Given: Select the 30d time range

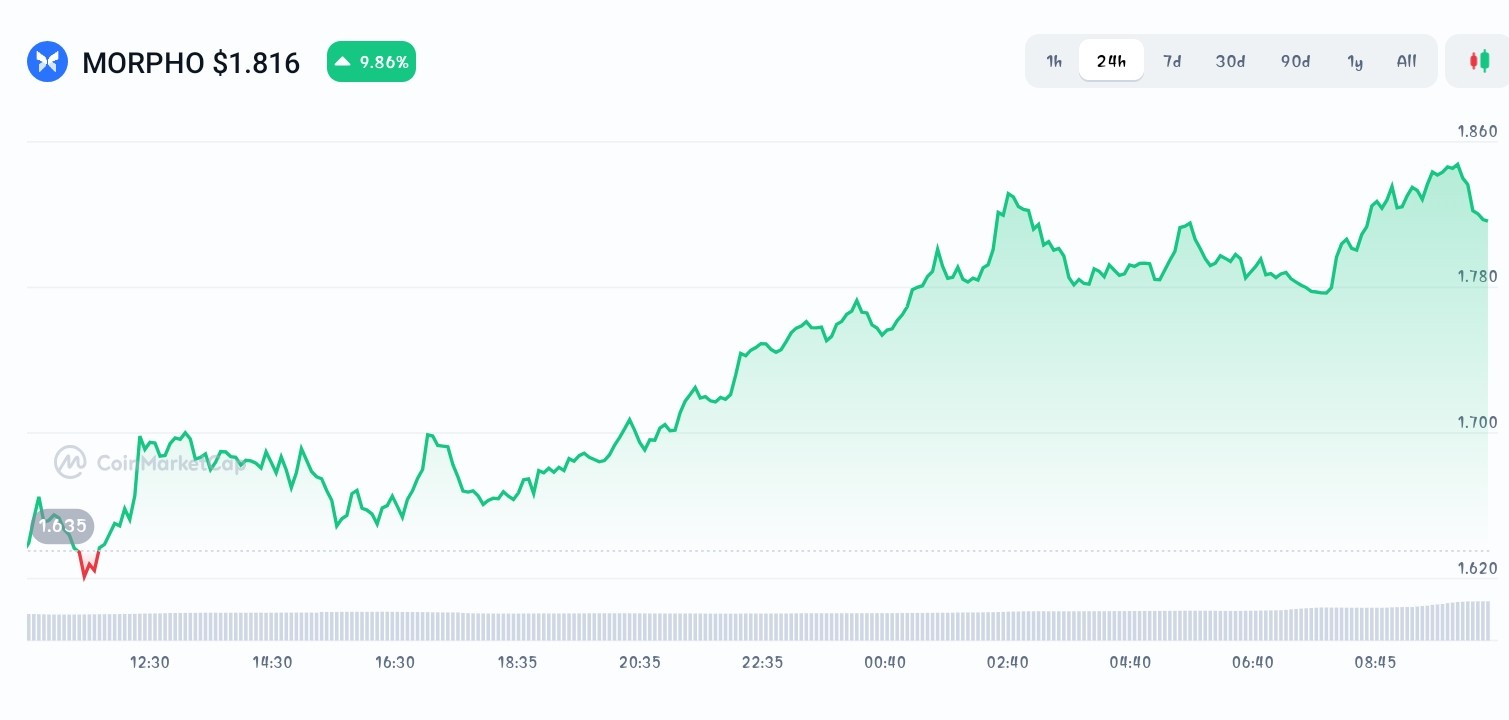Looking at the screenshot, I should click(1230, 61).
